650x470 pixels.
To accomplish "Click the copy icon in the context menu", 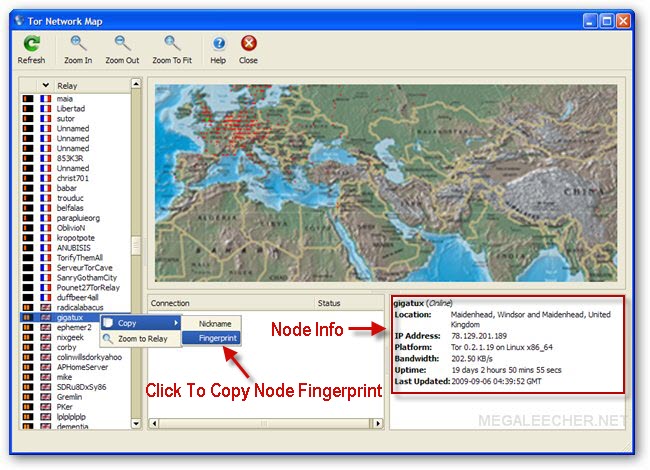I will [108, 323].
